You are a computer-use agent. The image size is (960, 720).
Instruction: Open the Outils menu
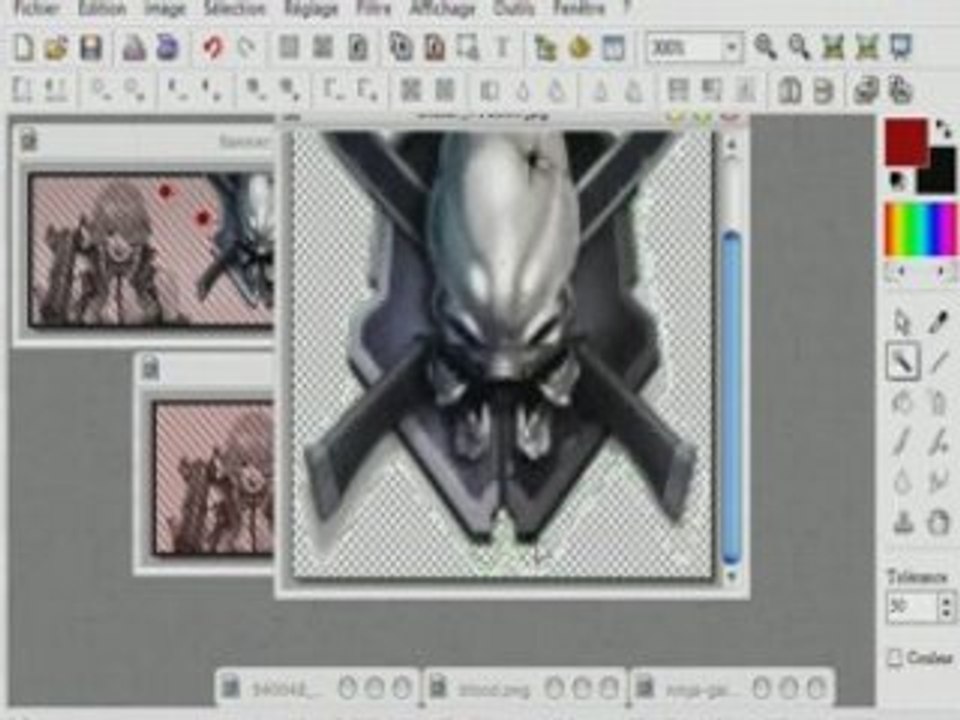tap(514, 8)
